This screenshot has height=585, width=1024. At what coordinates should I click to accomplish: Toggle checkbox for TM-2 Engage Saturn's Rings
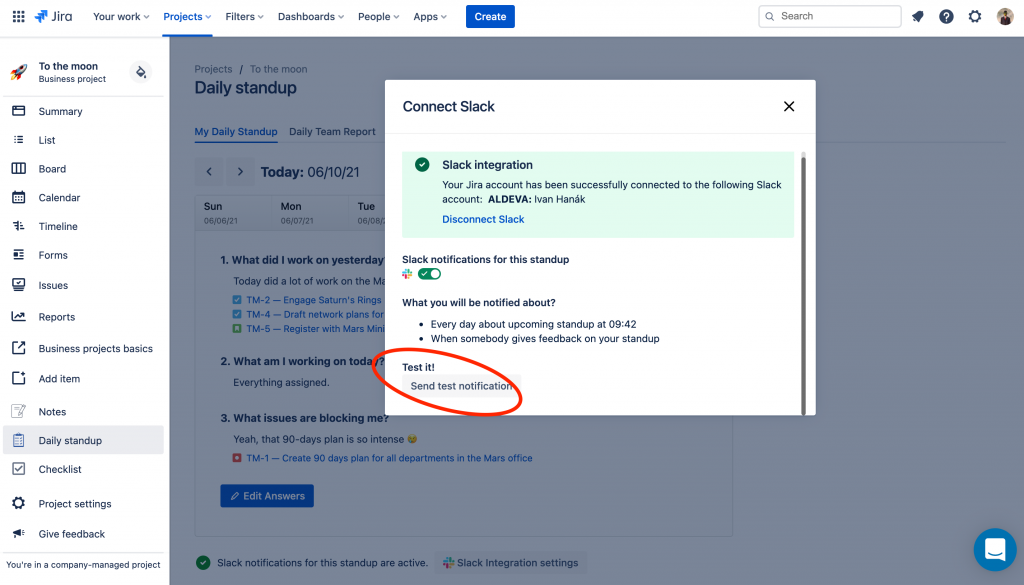237,300
